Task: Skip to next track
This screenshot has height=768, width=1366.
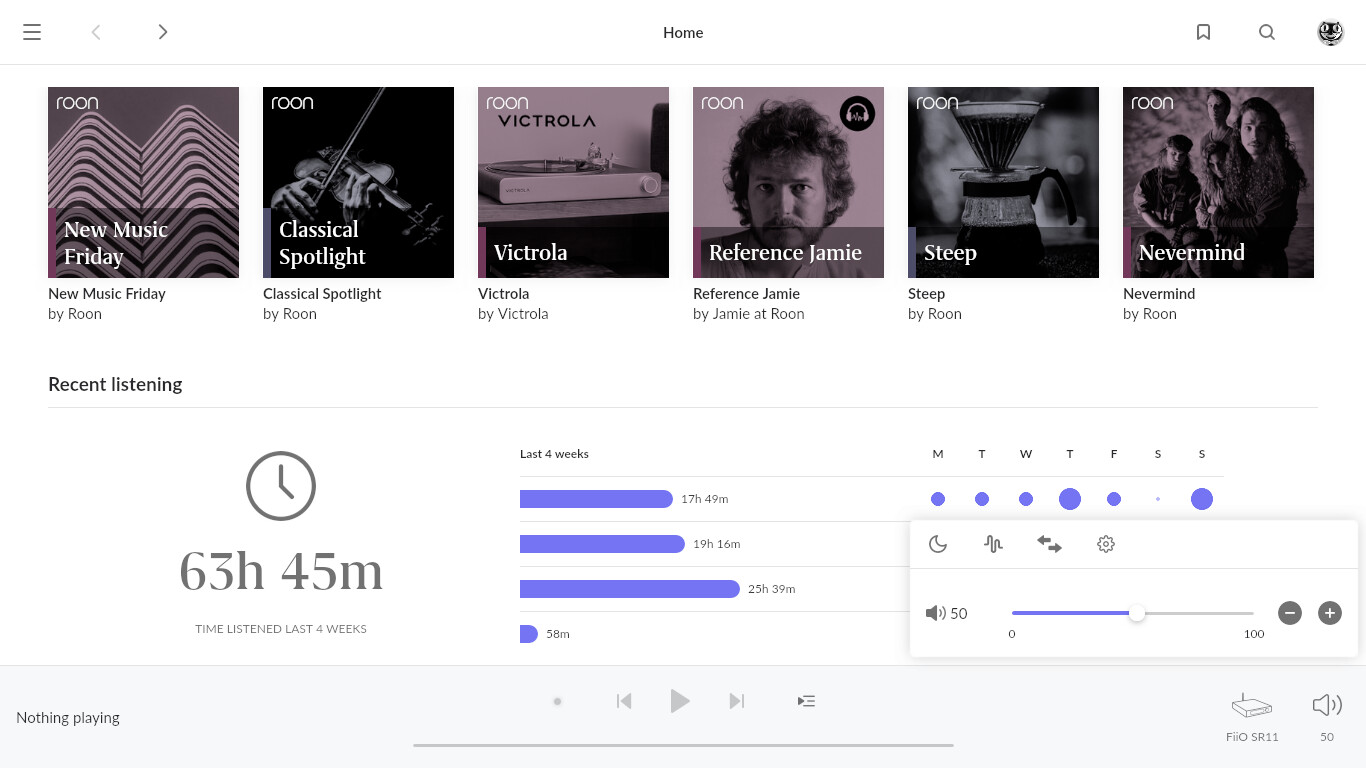Action: tap(736, 701)
